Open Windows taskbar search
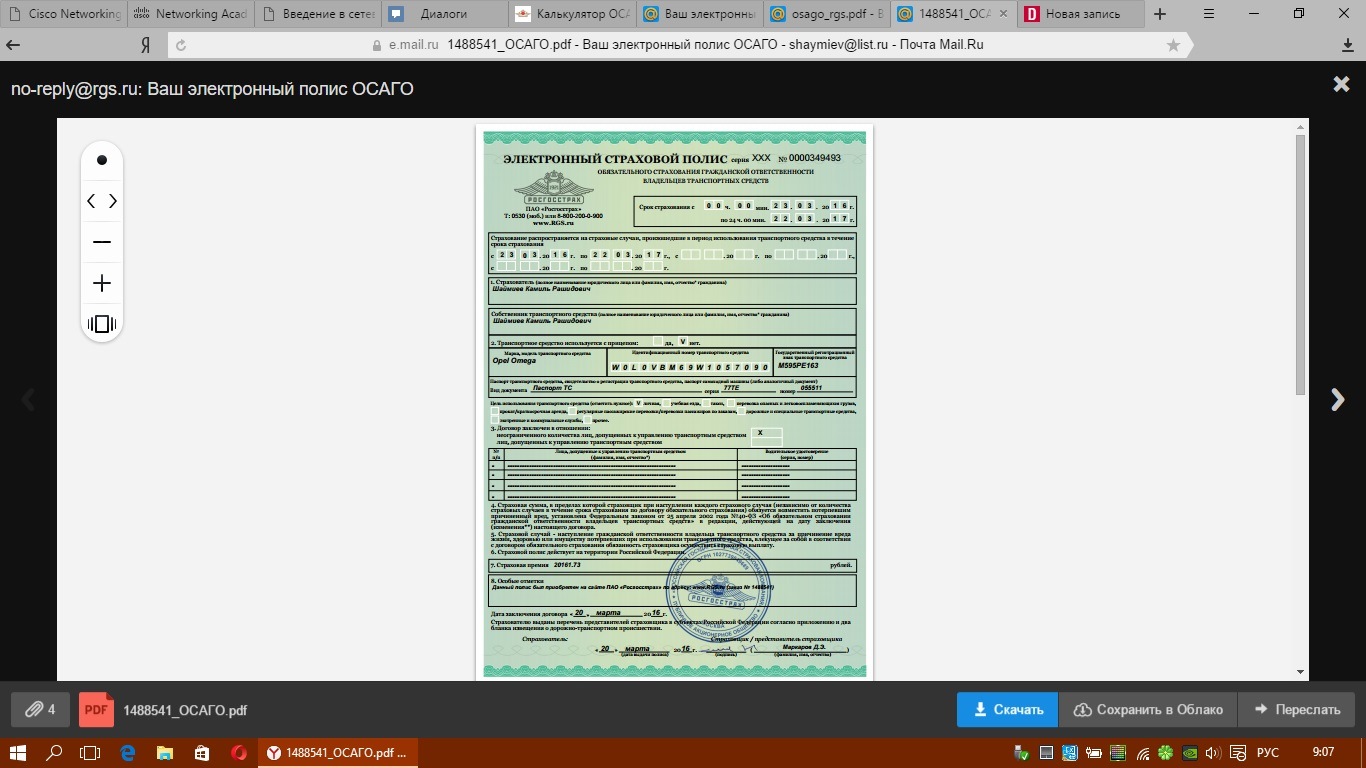Viewport: 1366px width, 768px height. tap(55, 752)
